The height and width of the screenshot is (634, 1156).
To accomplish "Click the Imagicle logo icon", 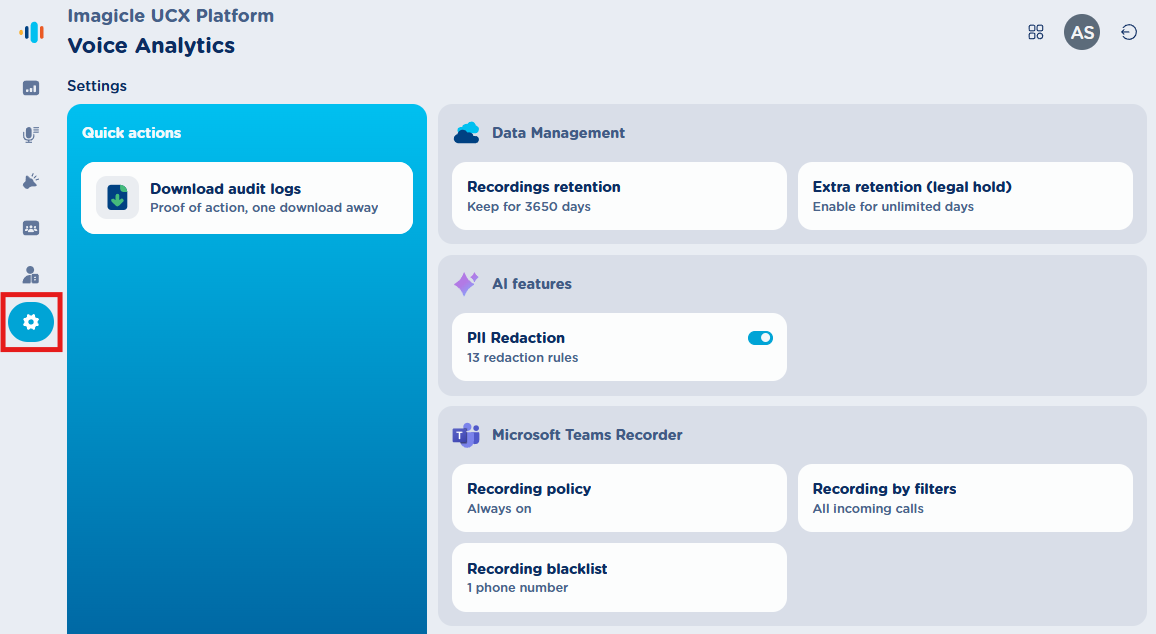I will [32, 32].
